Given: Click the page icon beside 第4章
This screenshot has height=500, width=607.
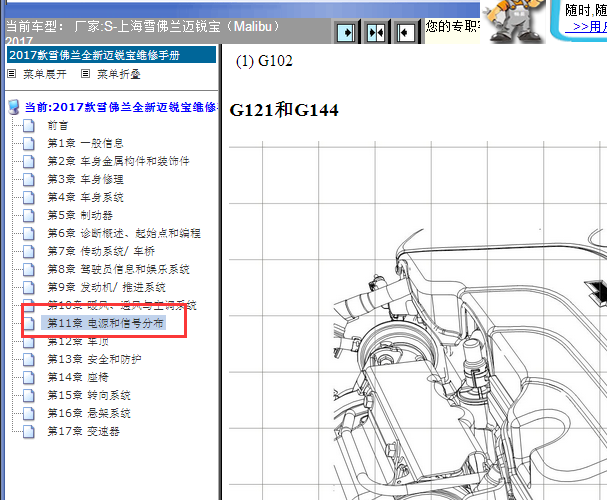Looking at the screenshot, I should point(28,198).
